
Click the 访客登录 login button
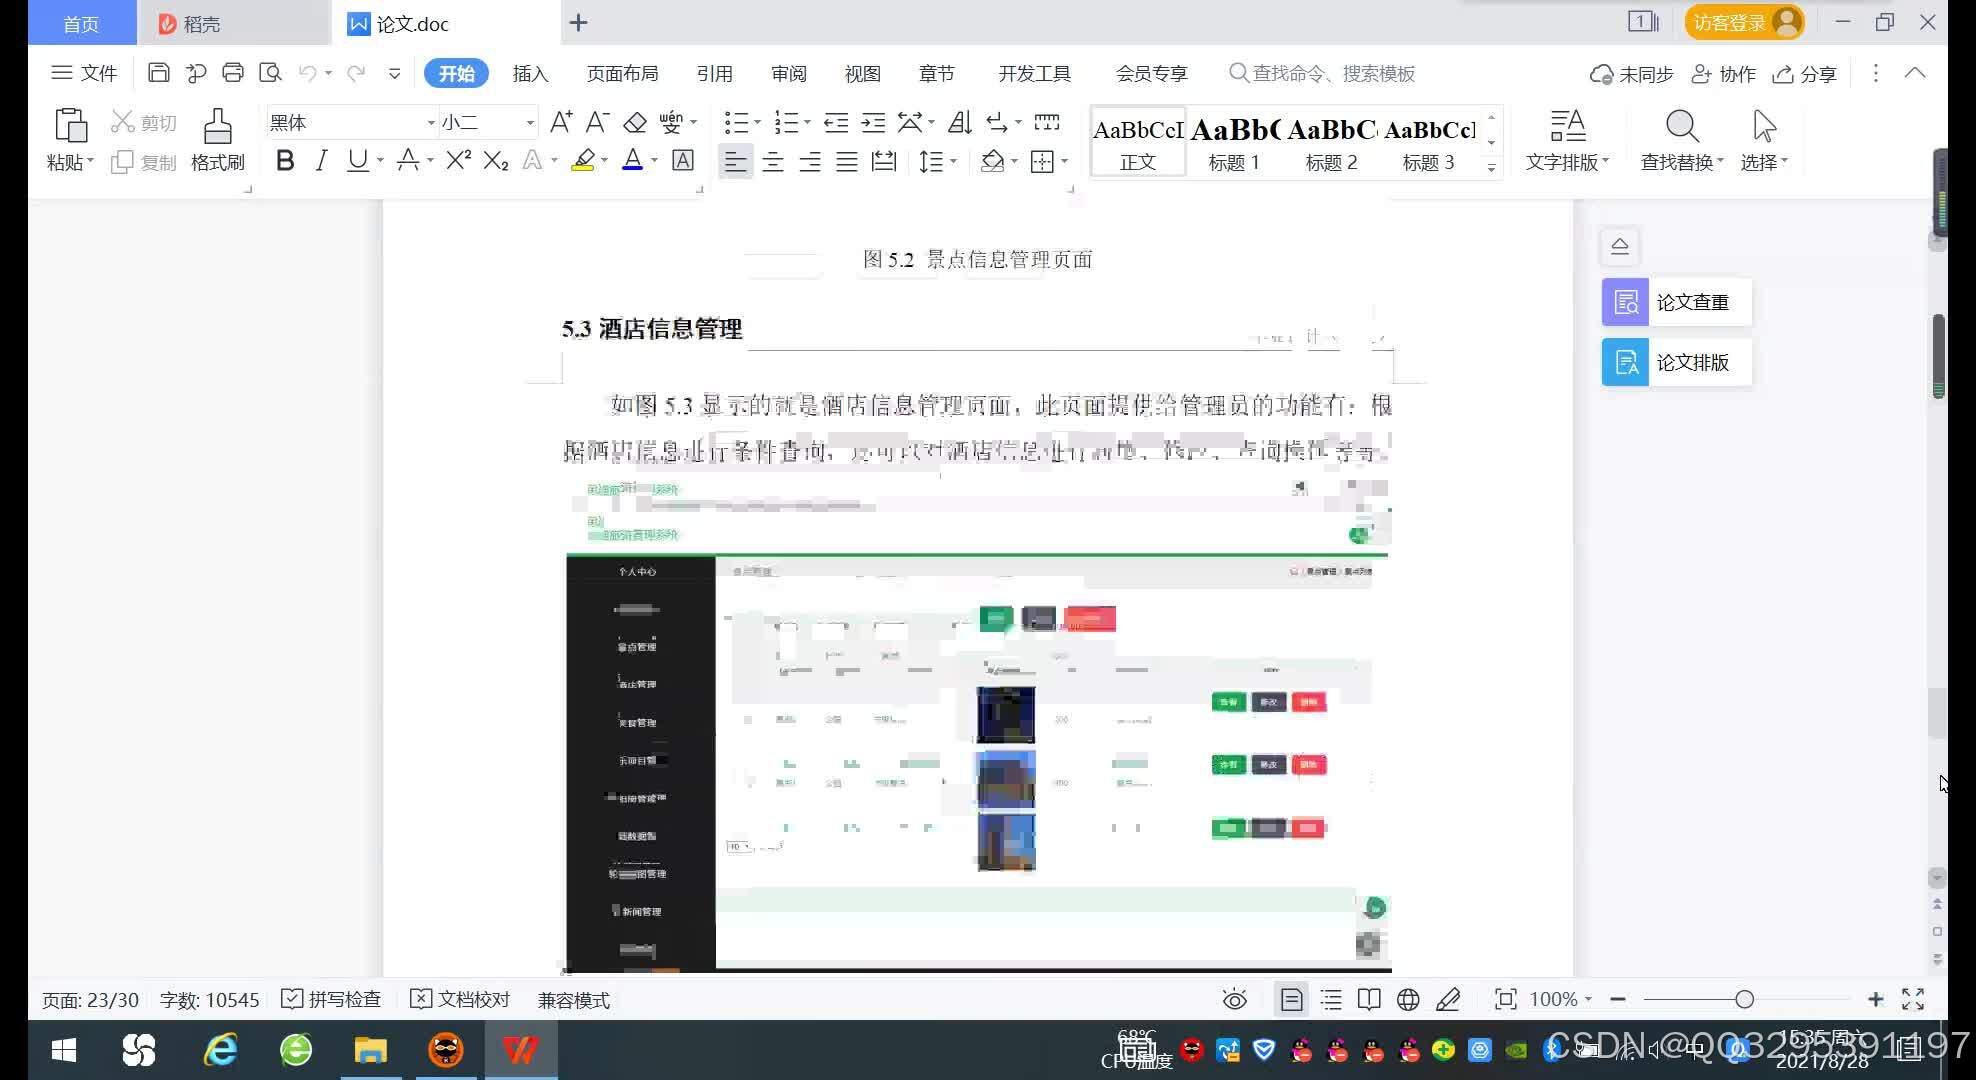[1745, 22]
